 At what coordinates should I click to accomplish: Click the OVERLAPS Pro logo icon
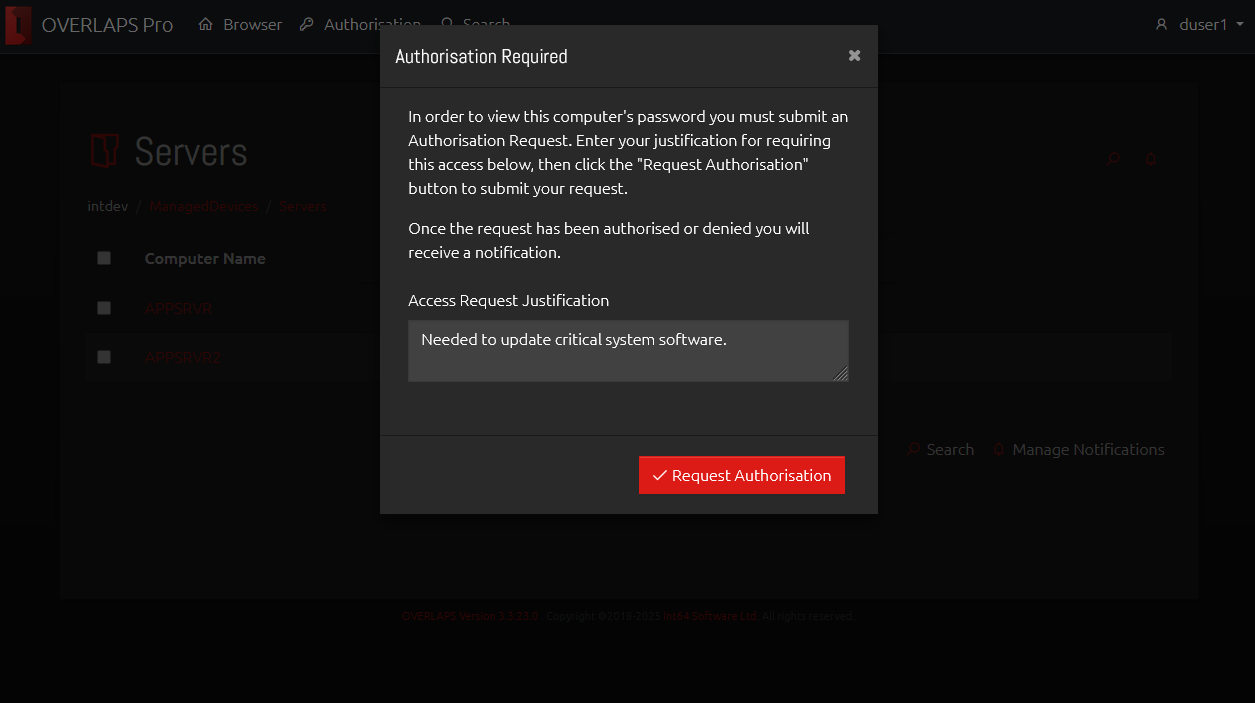coord(18,25)
